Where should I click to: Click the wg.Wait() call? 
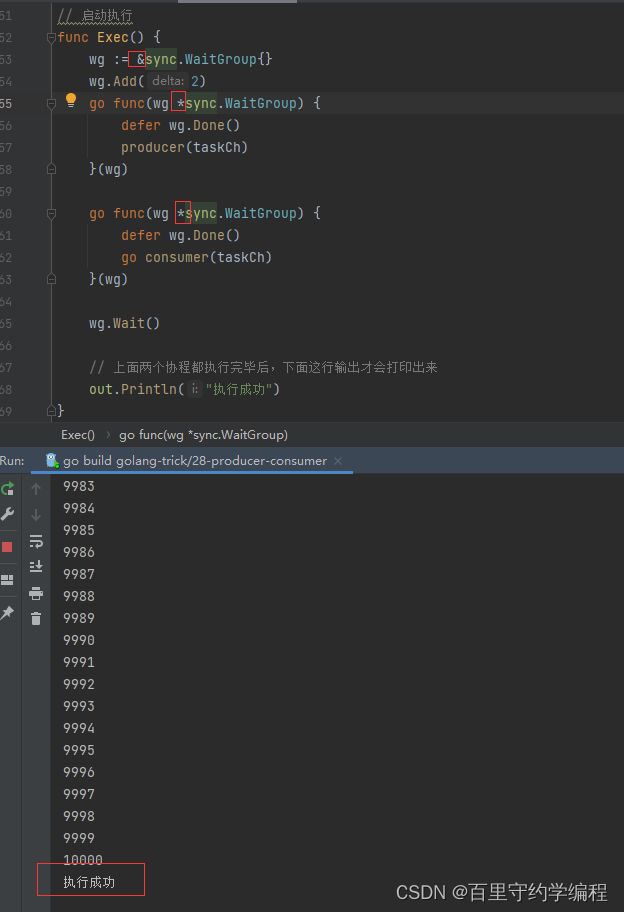point(124,323)
